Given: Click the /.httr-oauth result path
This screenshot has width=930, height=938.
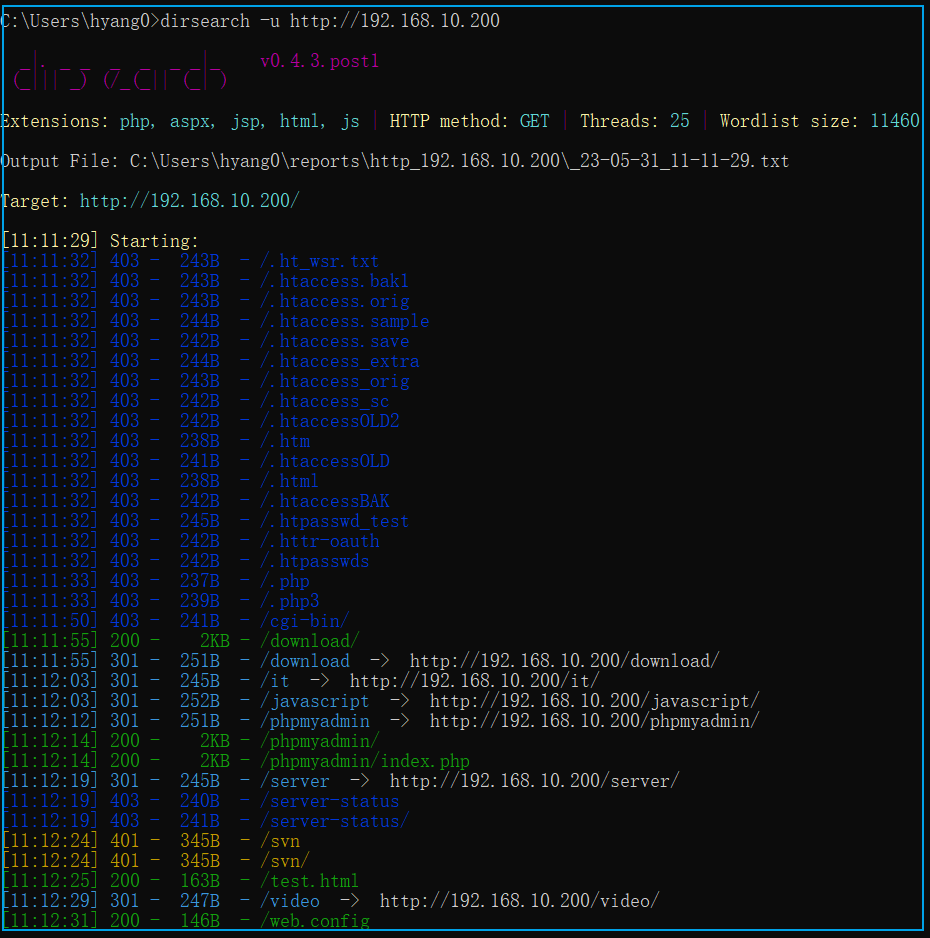Looking at the screenshot, I should [319, 541].
